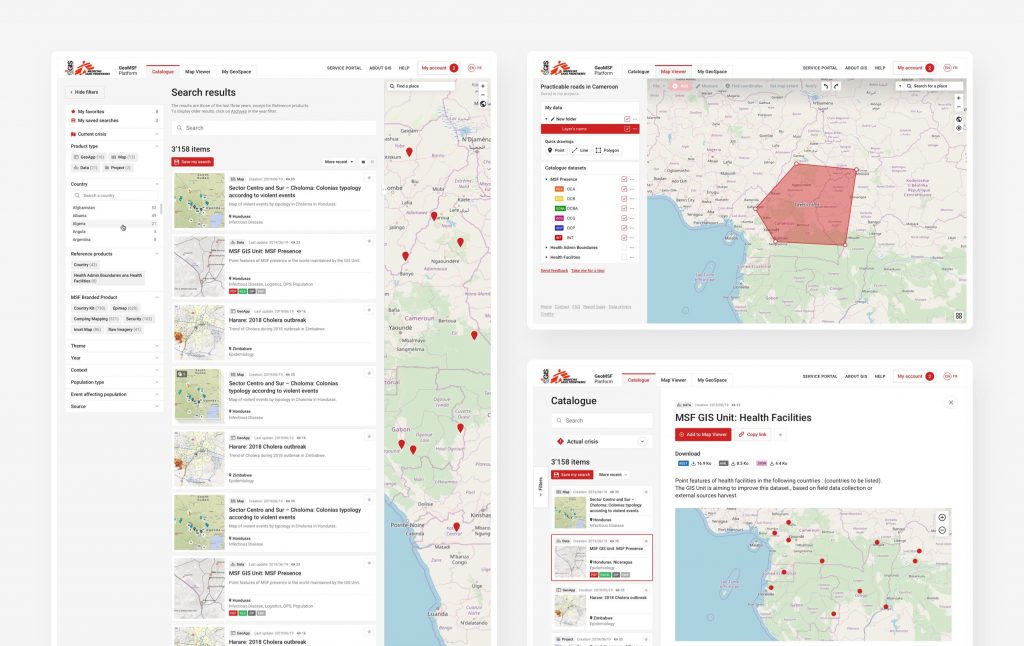Enable the Health Facilities dataset checkbox
Viewport: 1024px width, 646px height.
pos(624,257)
